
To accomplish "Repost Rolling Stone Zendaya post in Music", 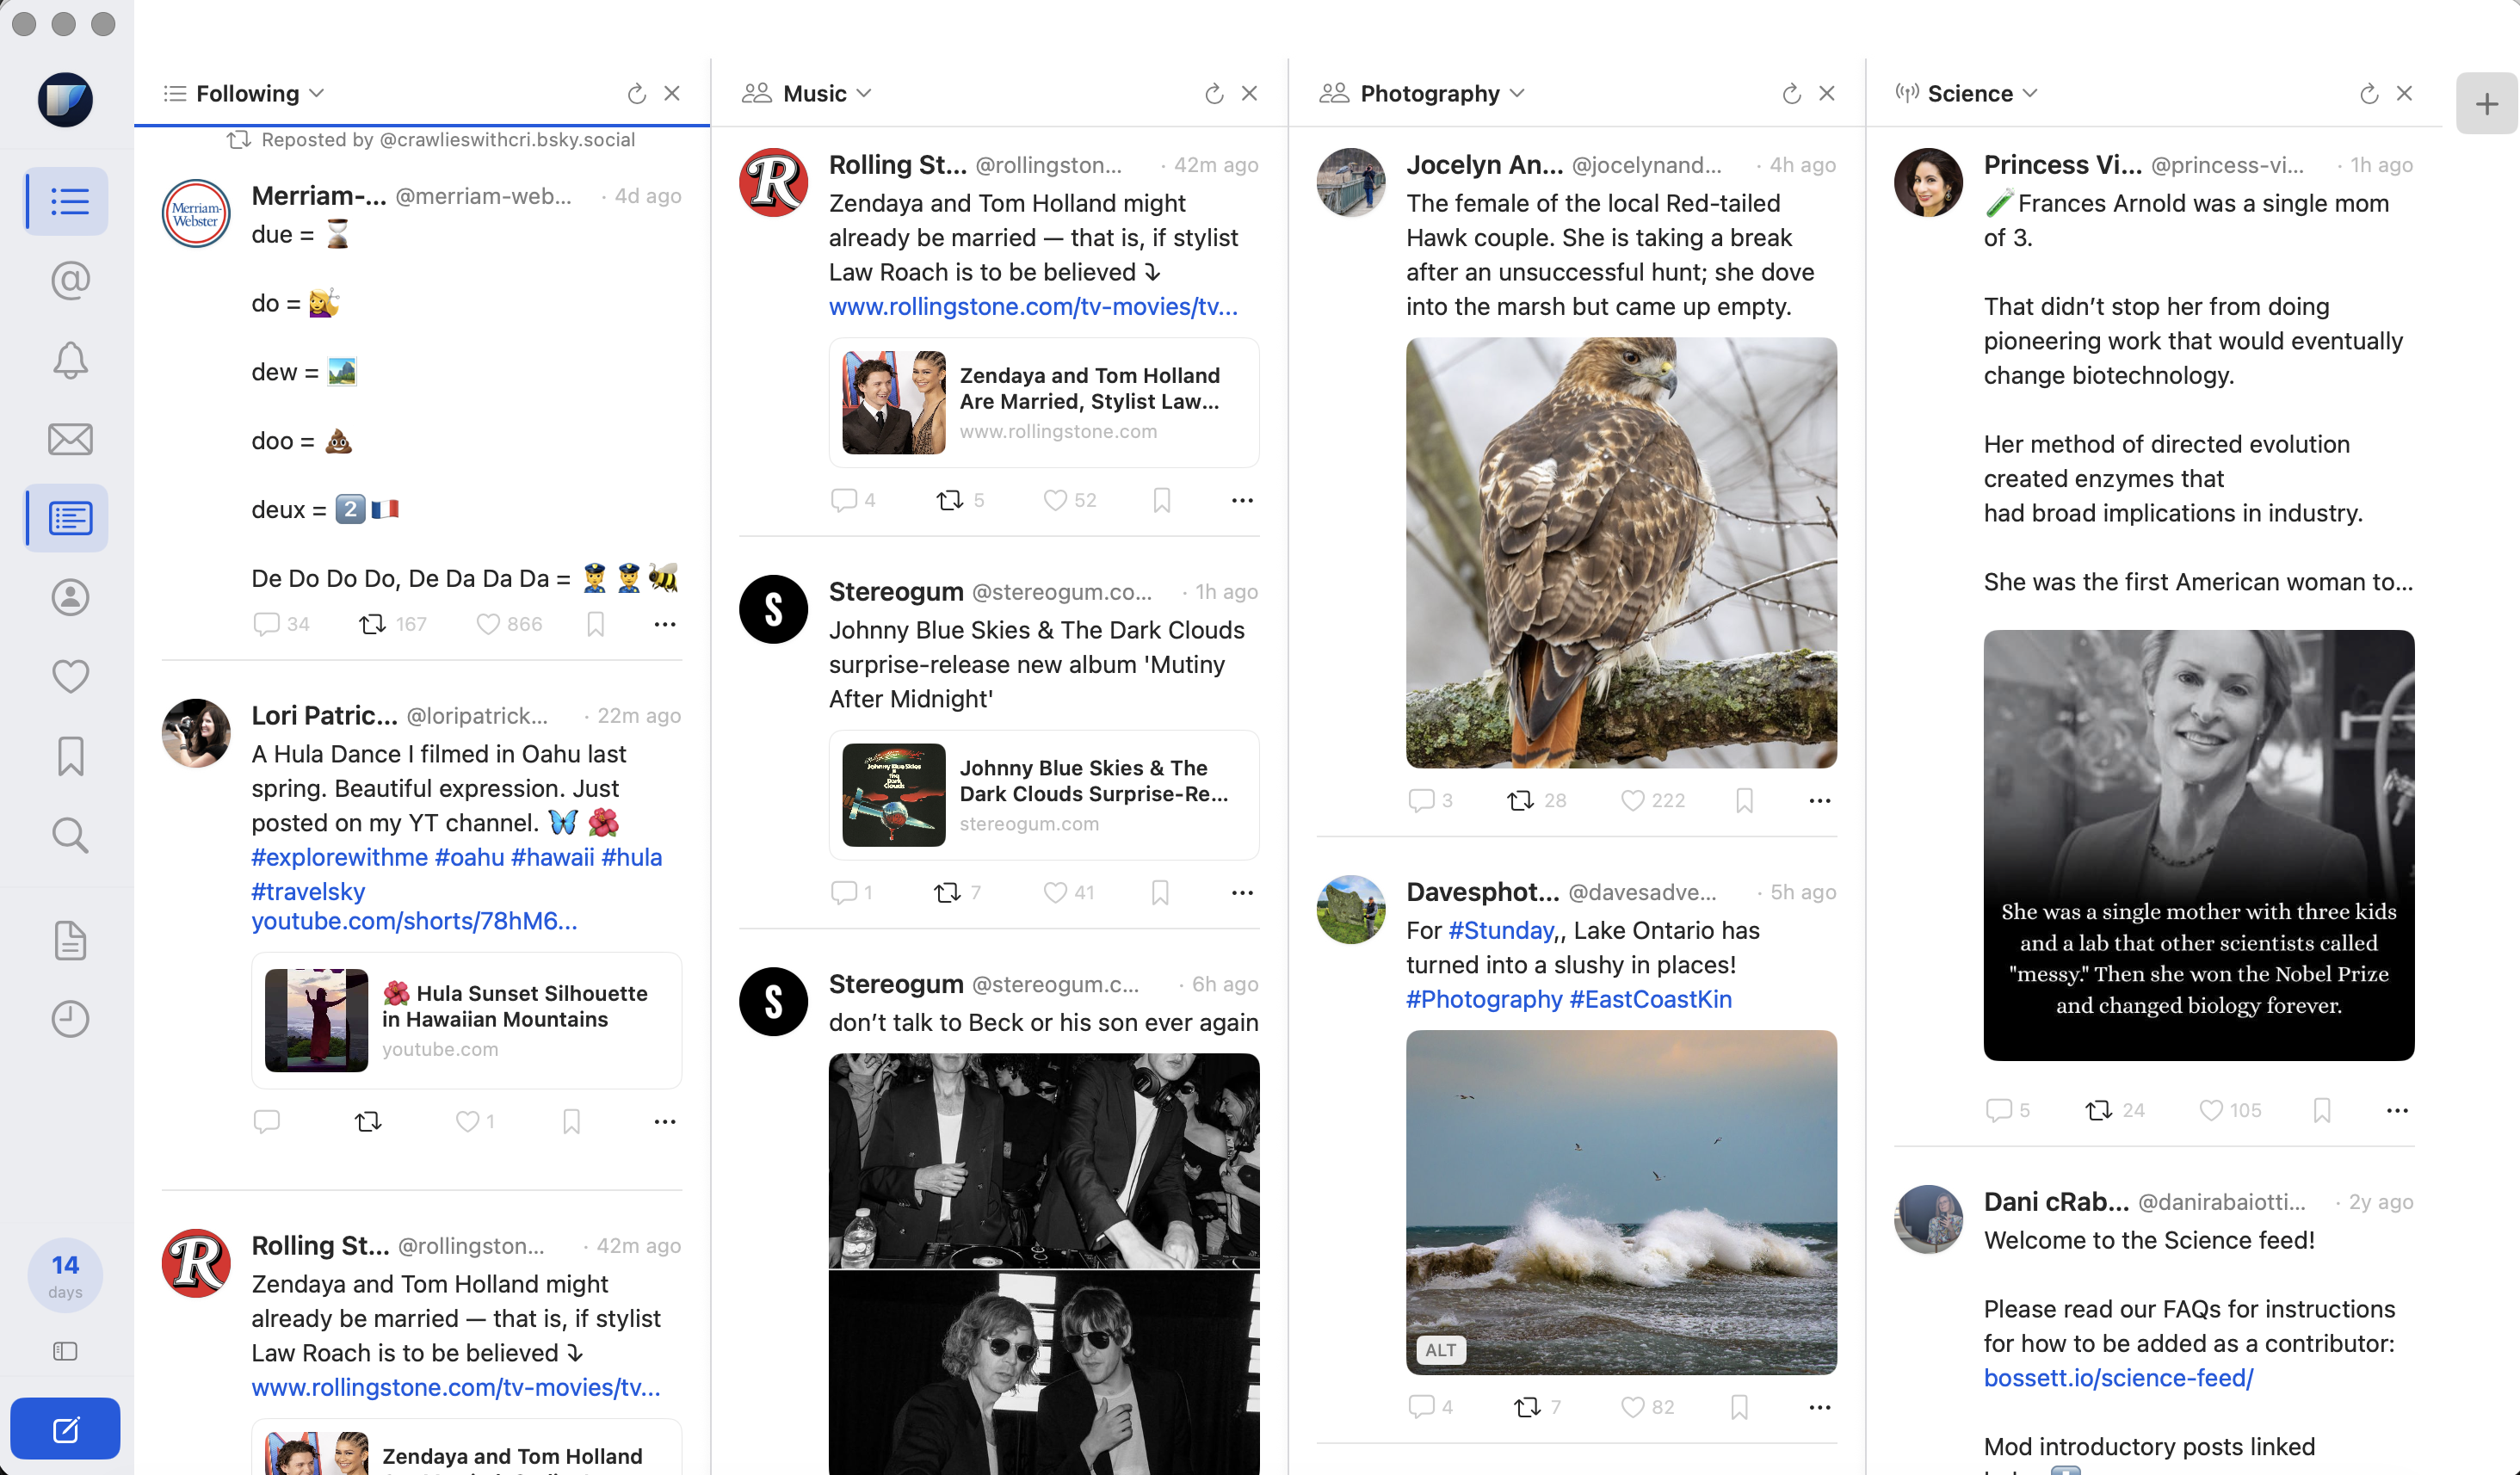I will (949, 500).
